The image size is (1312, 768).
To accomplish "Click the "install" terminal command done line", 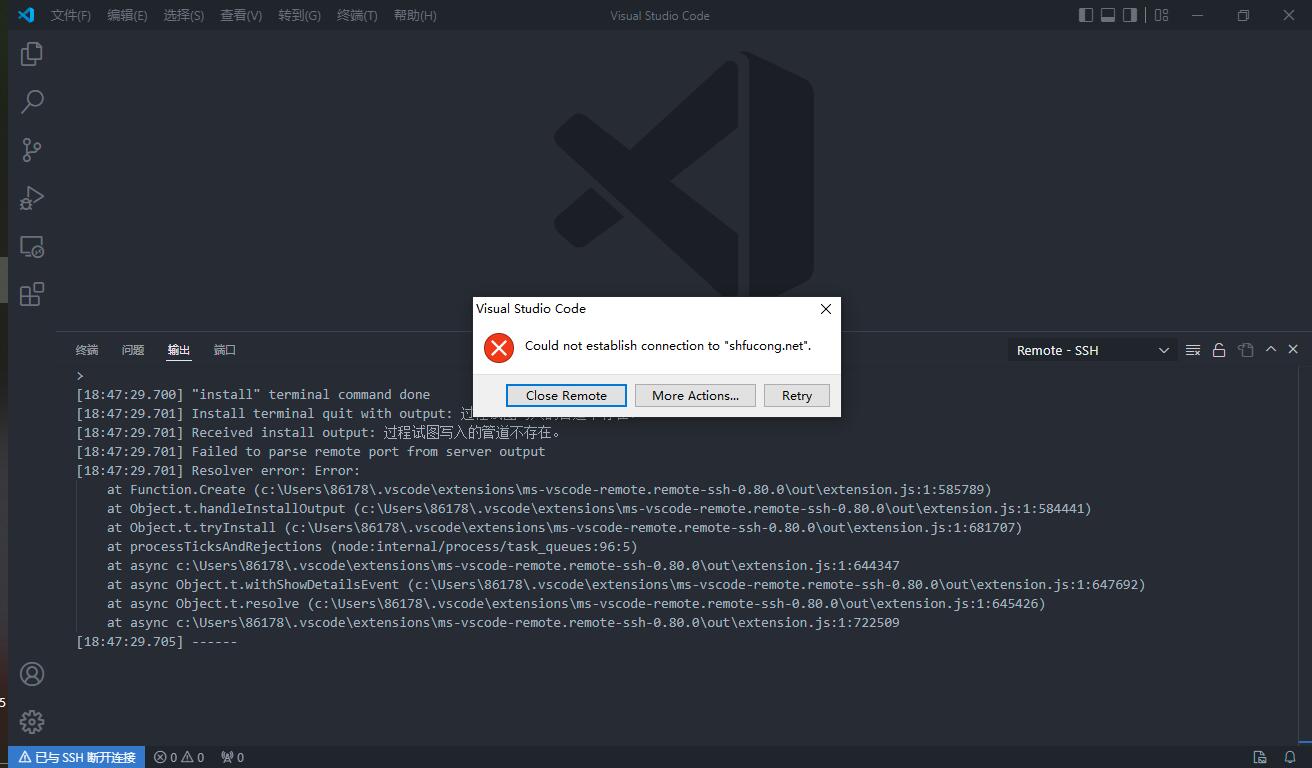I will (253, 394).
